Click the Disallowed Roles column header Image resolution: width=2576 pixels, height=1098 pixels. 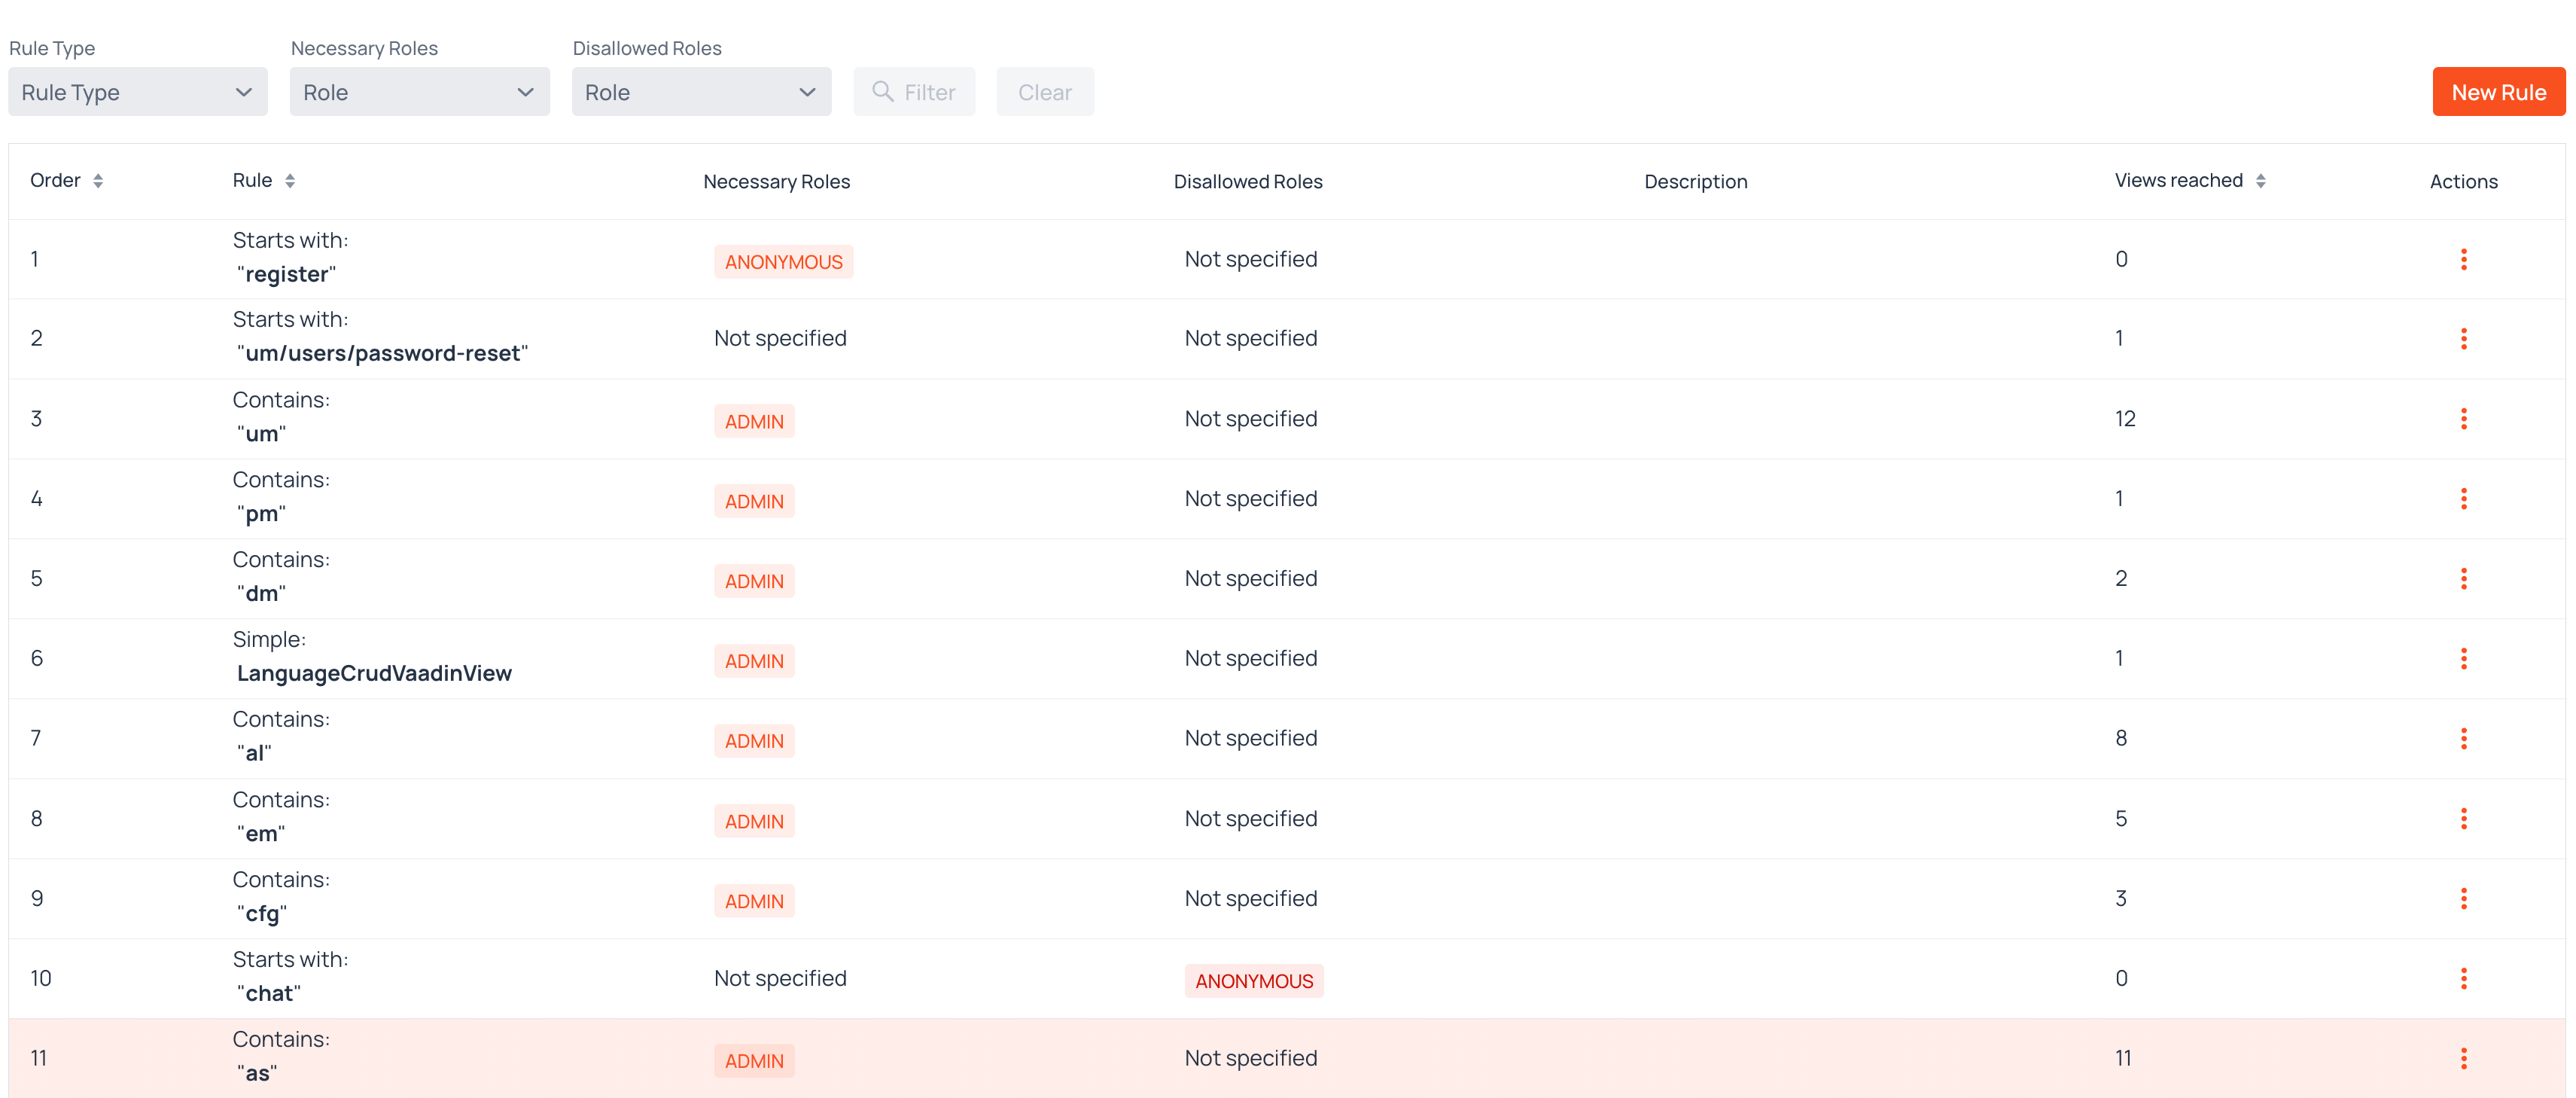pos(1248,182)
